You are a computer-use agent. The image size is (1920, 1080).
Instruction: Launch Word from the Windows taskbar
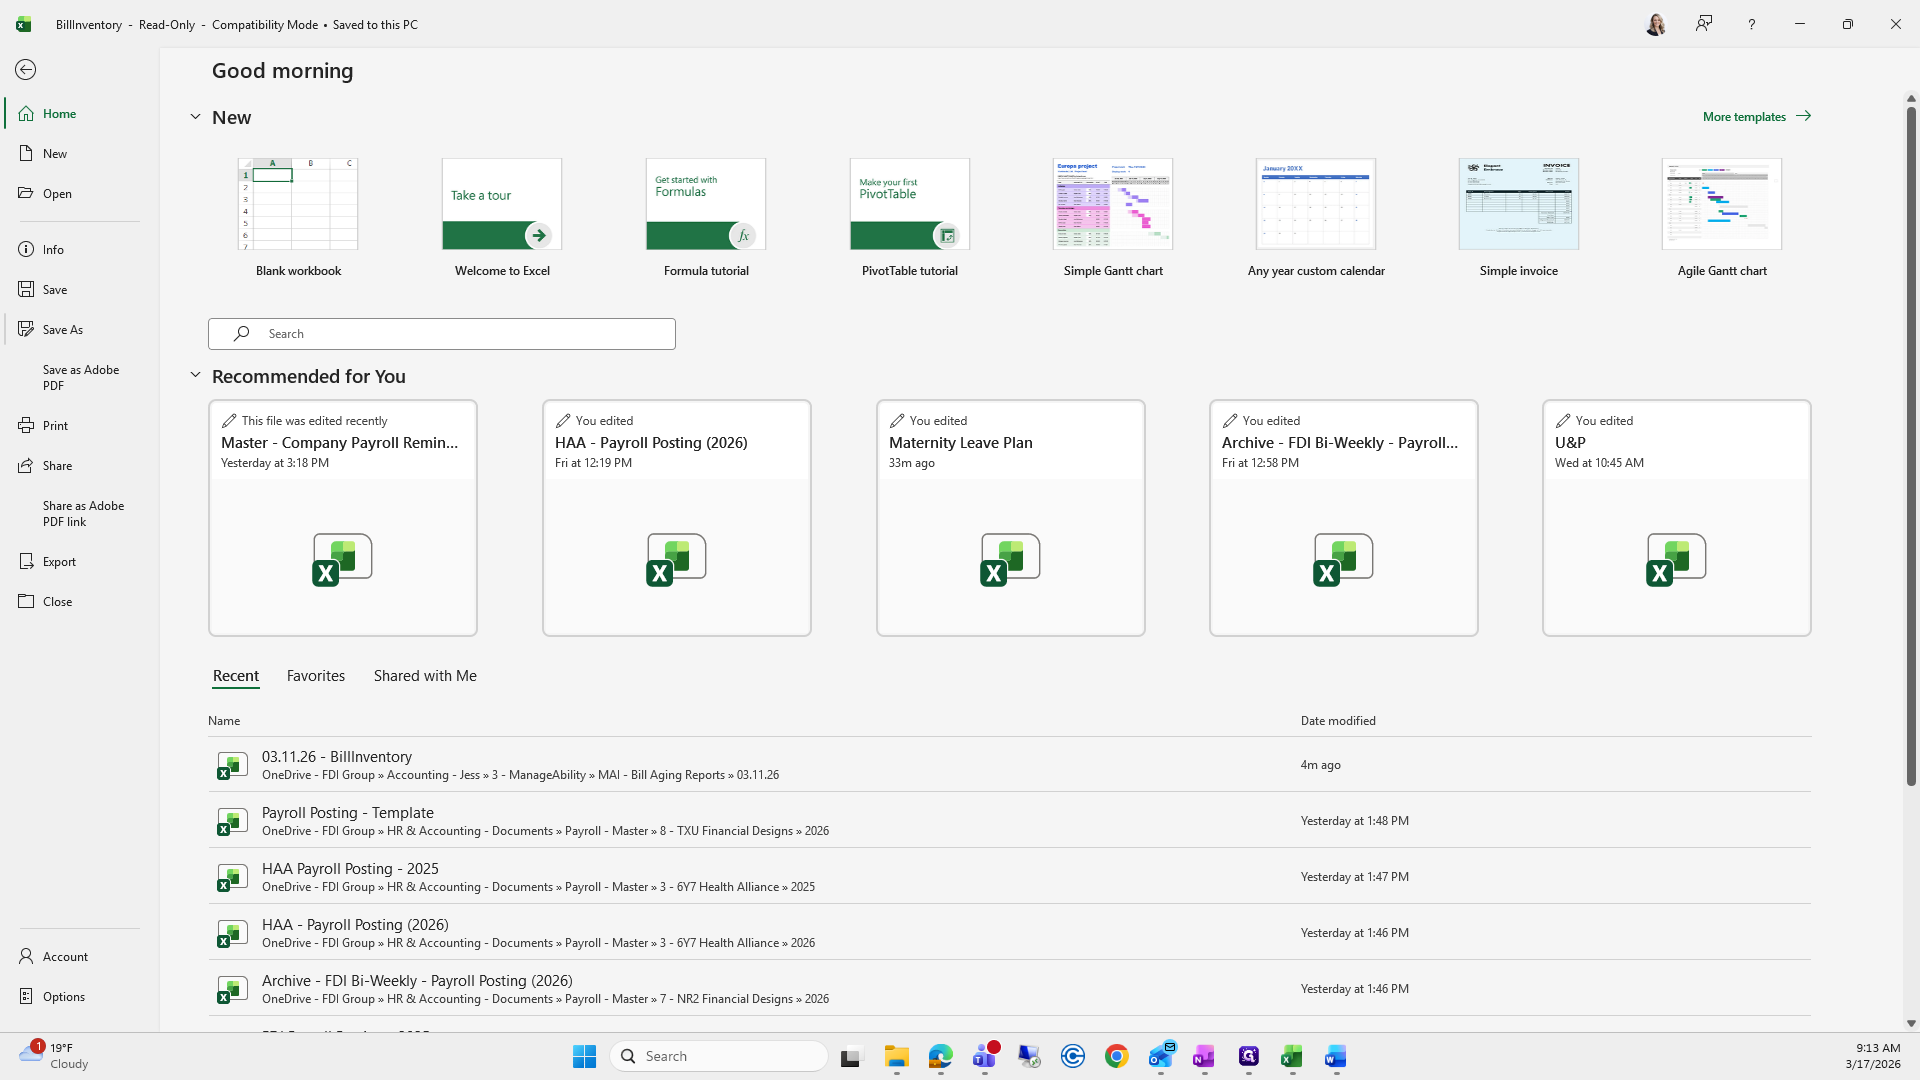1335,1056
